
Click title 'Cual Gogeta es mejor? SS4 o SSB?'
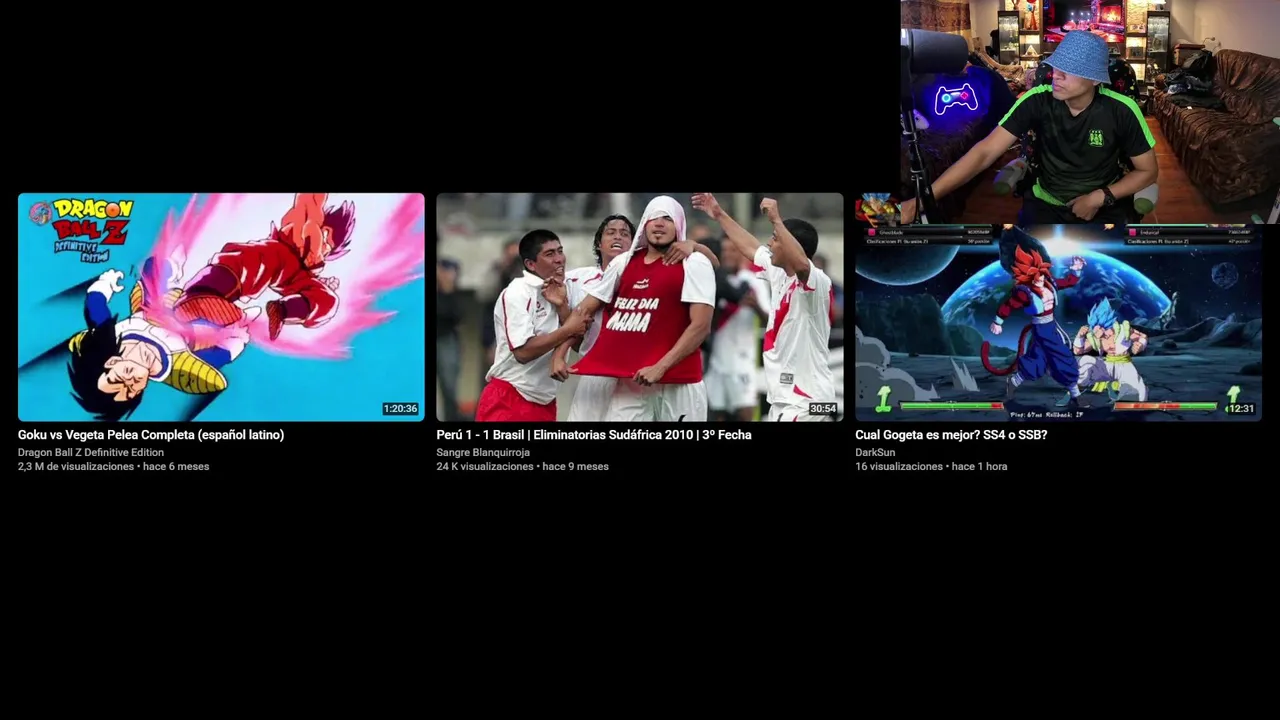[951, 435]
